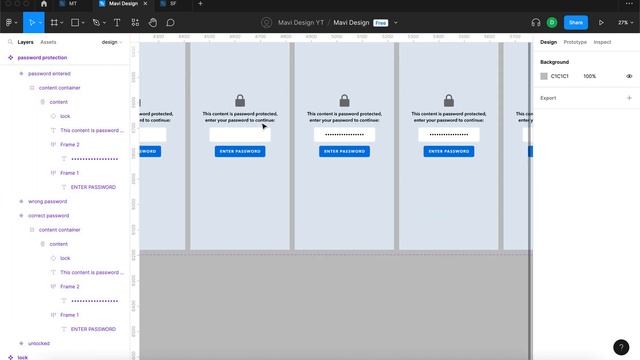This screenshot has height=360, width=640.
Task: Select the Rectangle shape tool
Action: [x=75, y=23]
